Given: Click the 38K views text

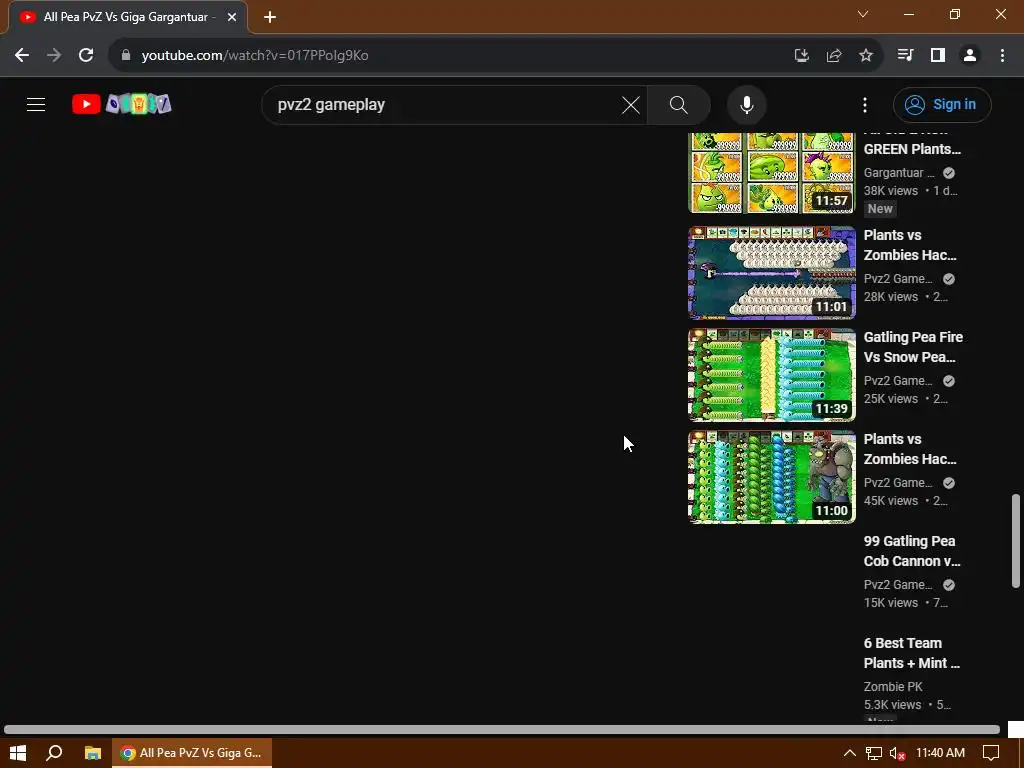Looking at the screenshot, I should (891, 191).
